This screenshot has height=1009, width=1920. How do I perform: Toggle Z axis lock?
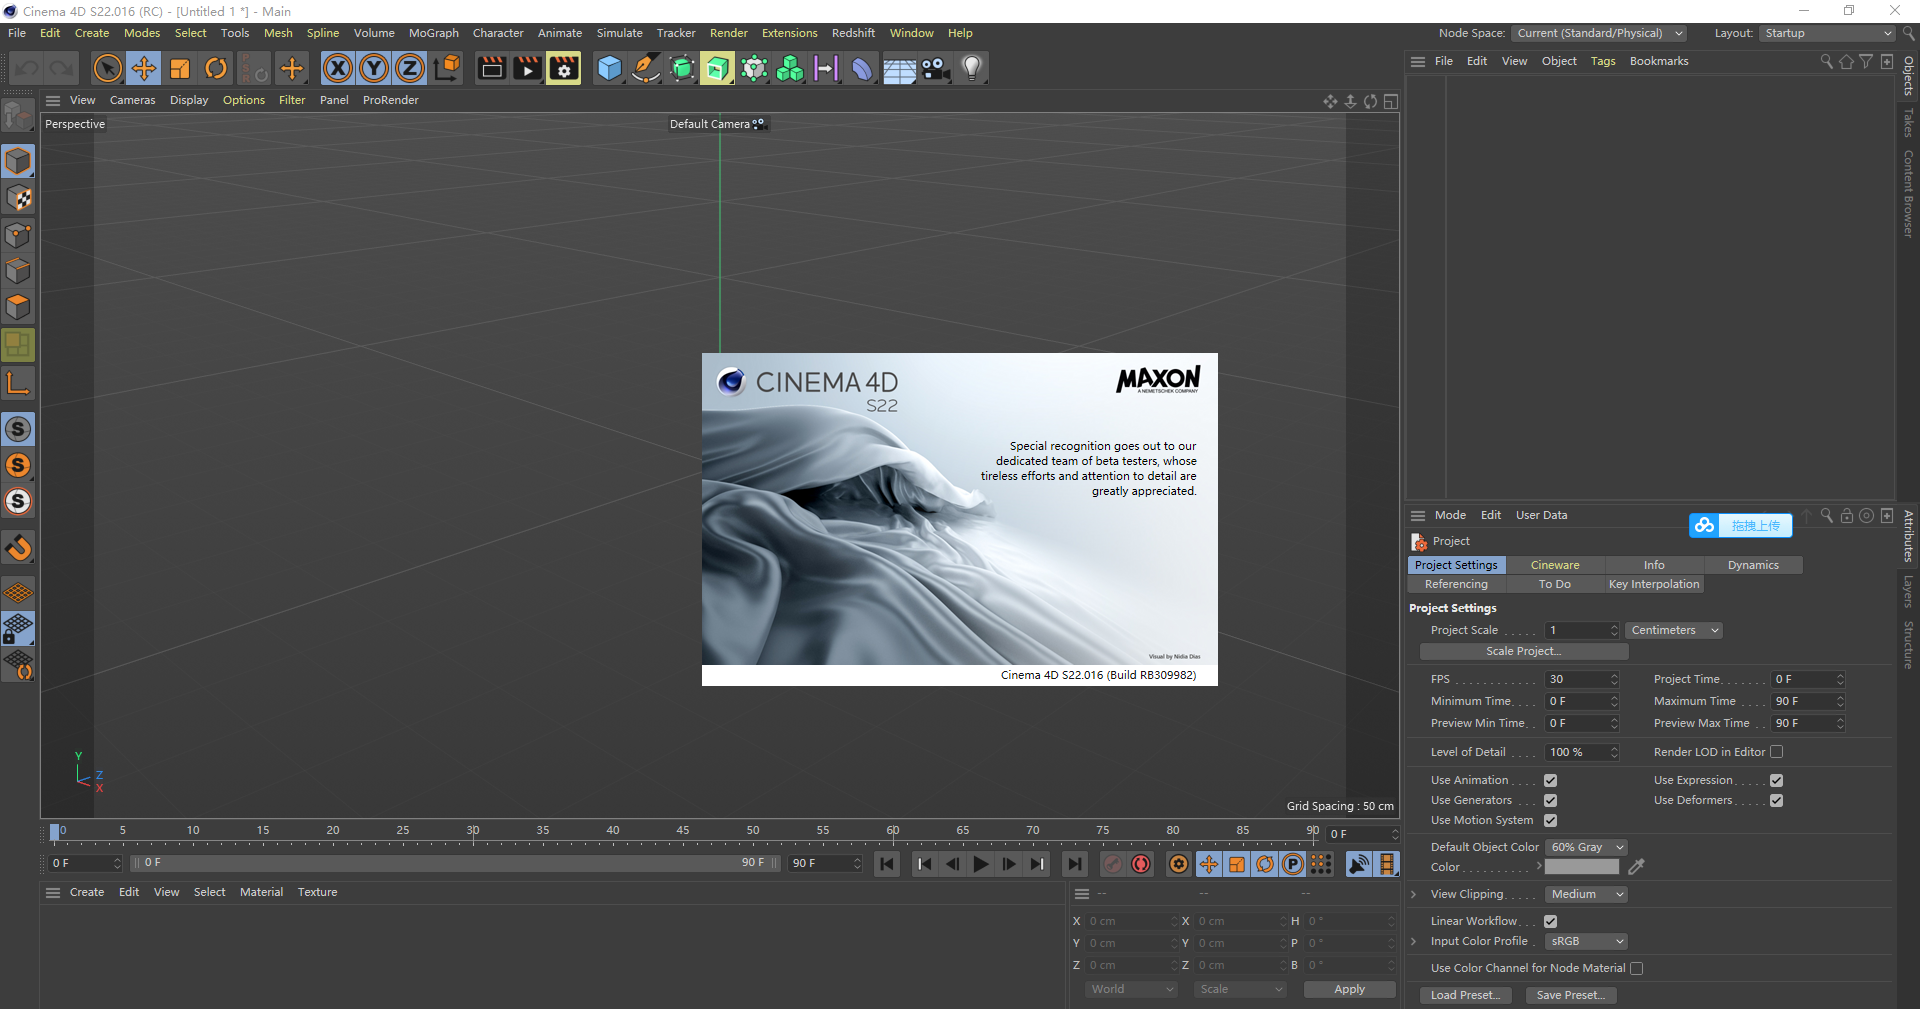pos(410,68)
